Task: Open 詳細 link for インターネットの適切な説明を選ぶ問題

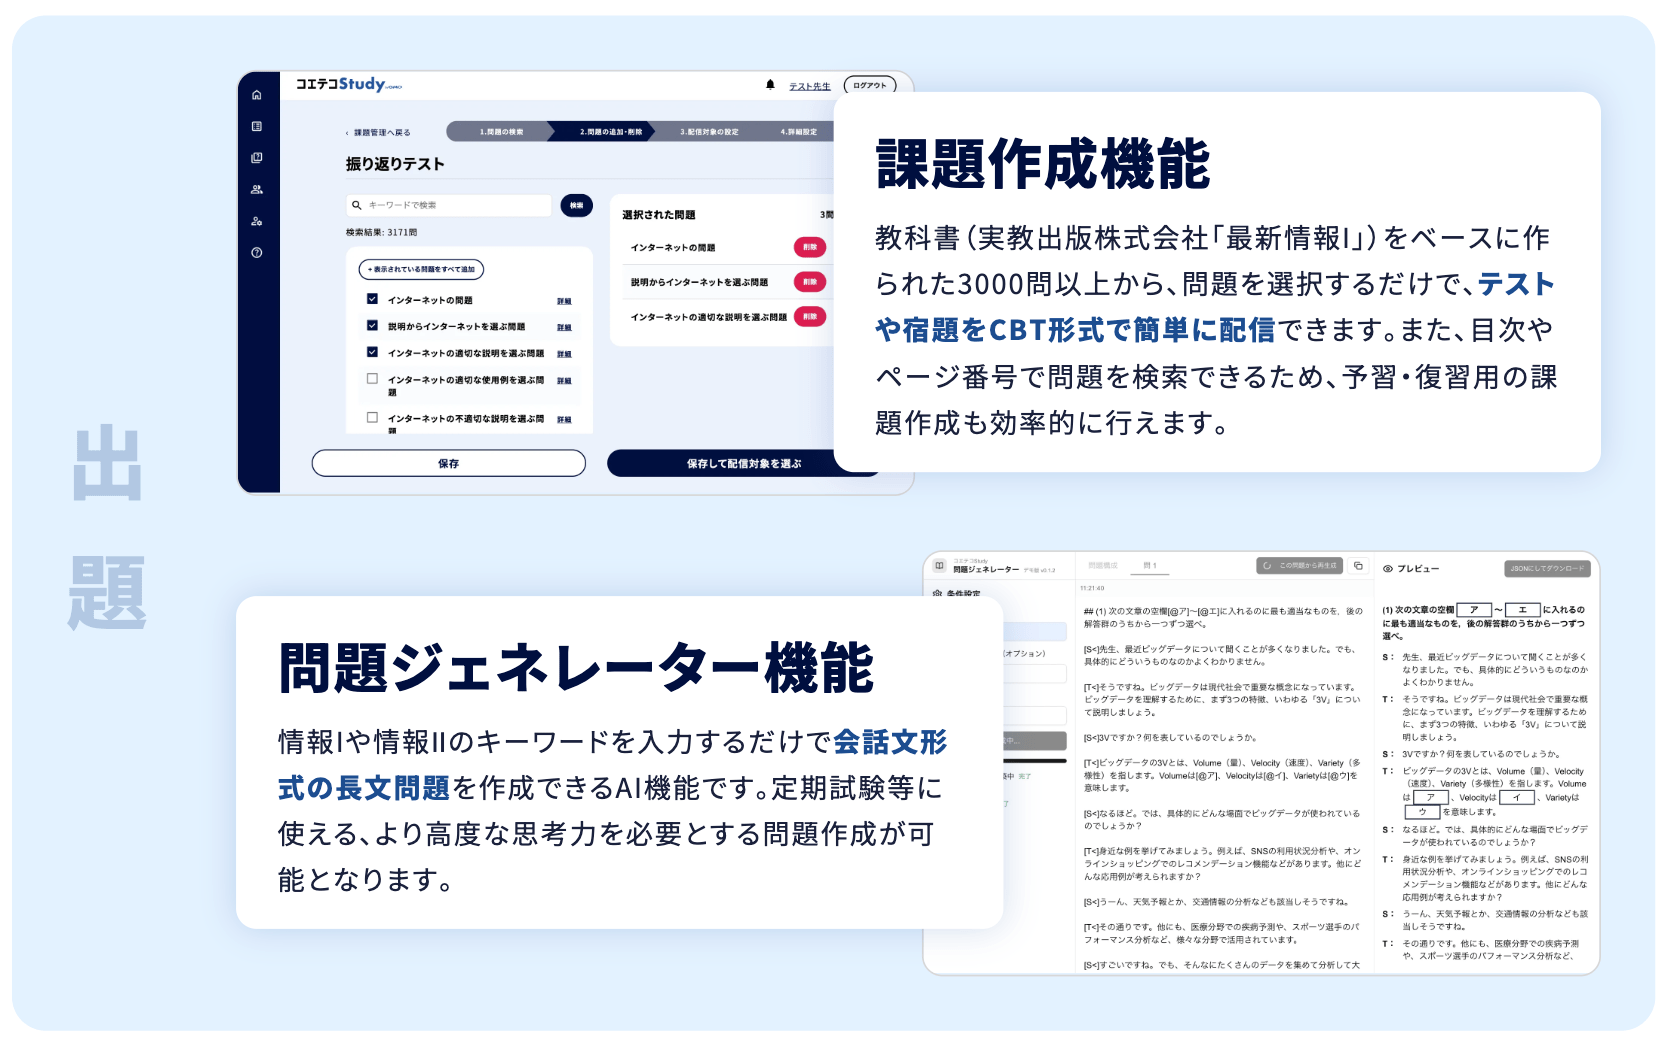Action: click(x=564, y=354)
